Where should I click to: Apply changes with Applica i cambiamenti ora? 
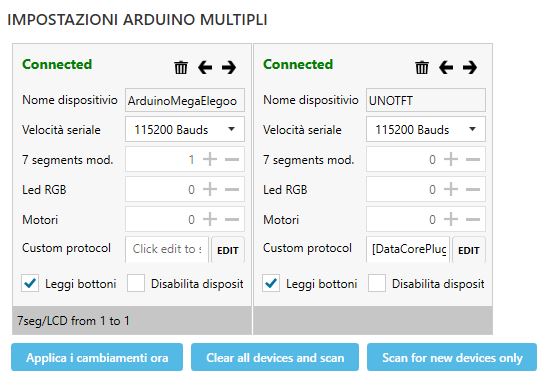(x=97, y=357)
